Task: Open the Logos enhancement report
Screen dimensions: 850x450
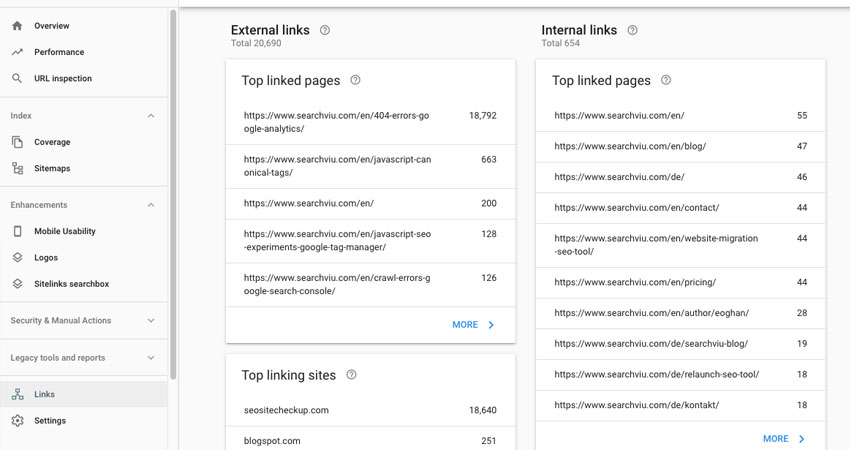Action: (84, 258)
